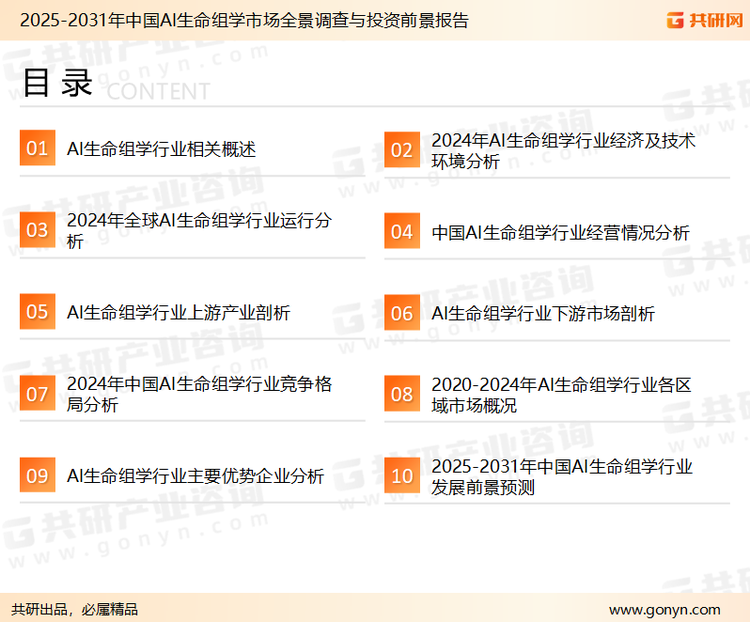The width and height of the screenshot is (750, 622).
Task: Select chapter AI生命组学行业相关概述
Action: tap(161, 149)
